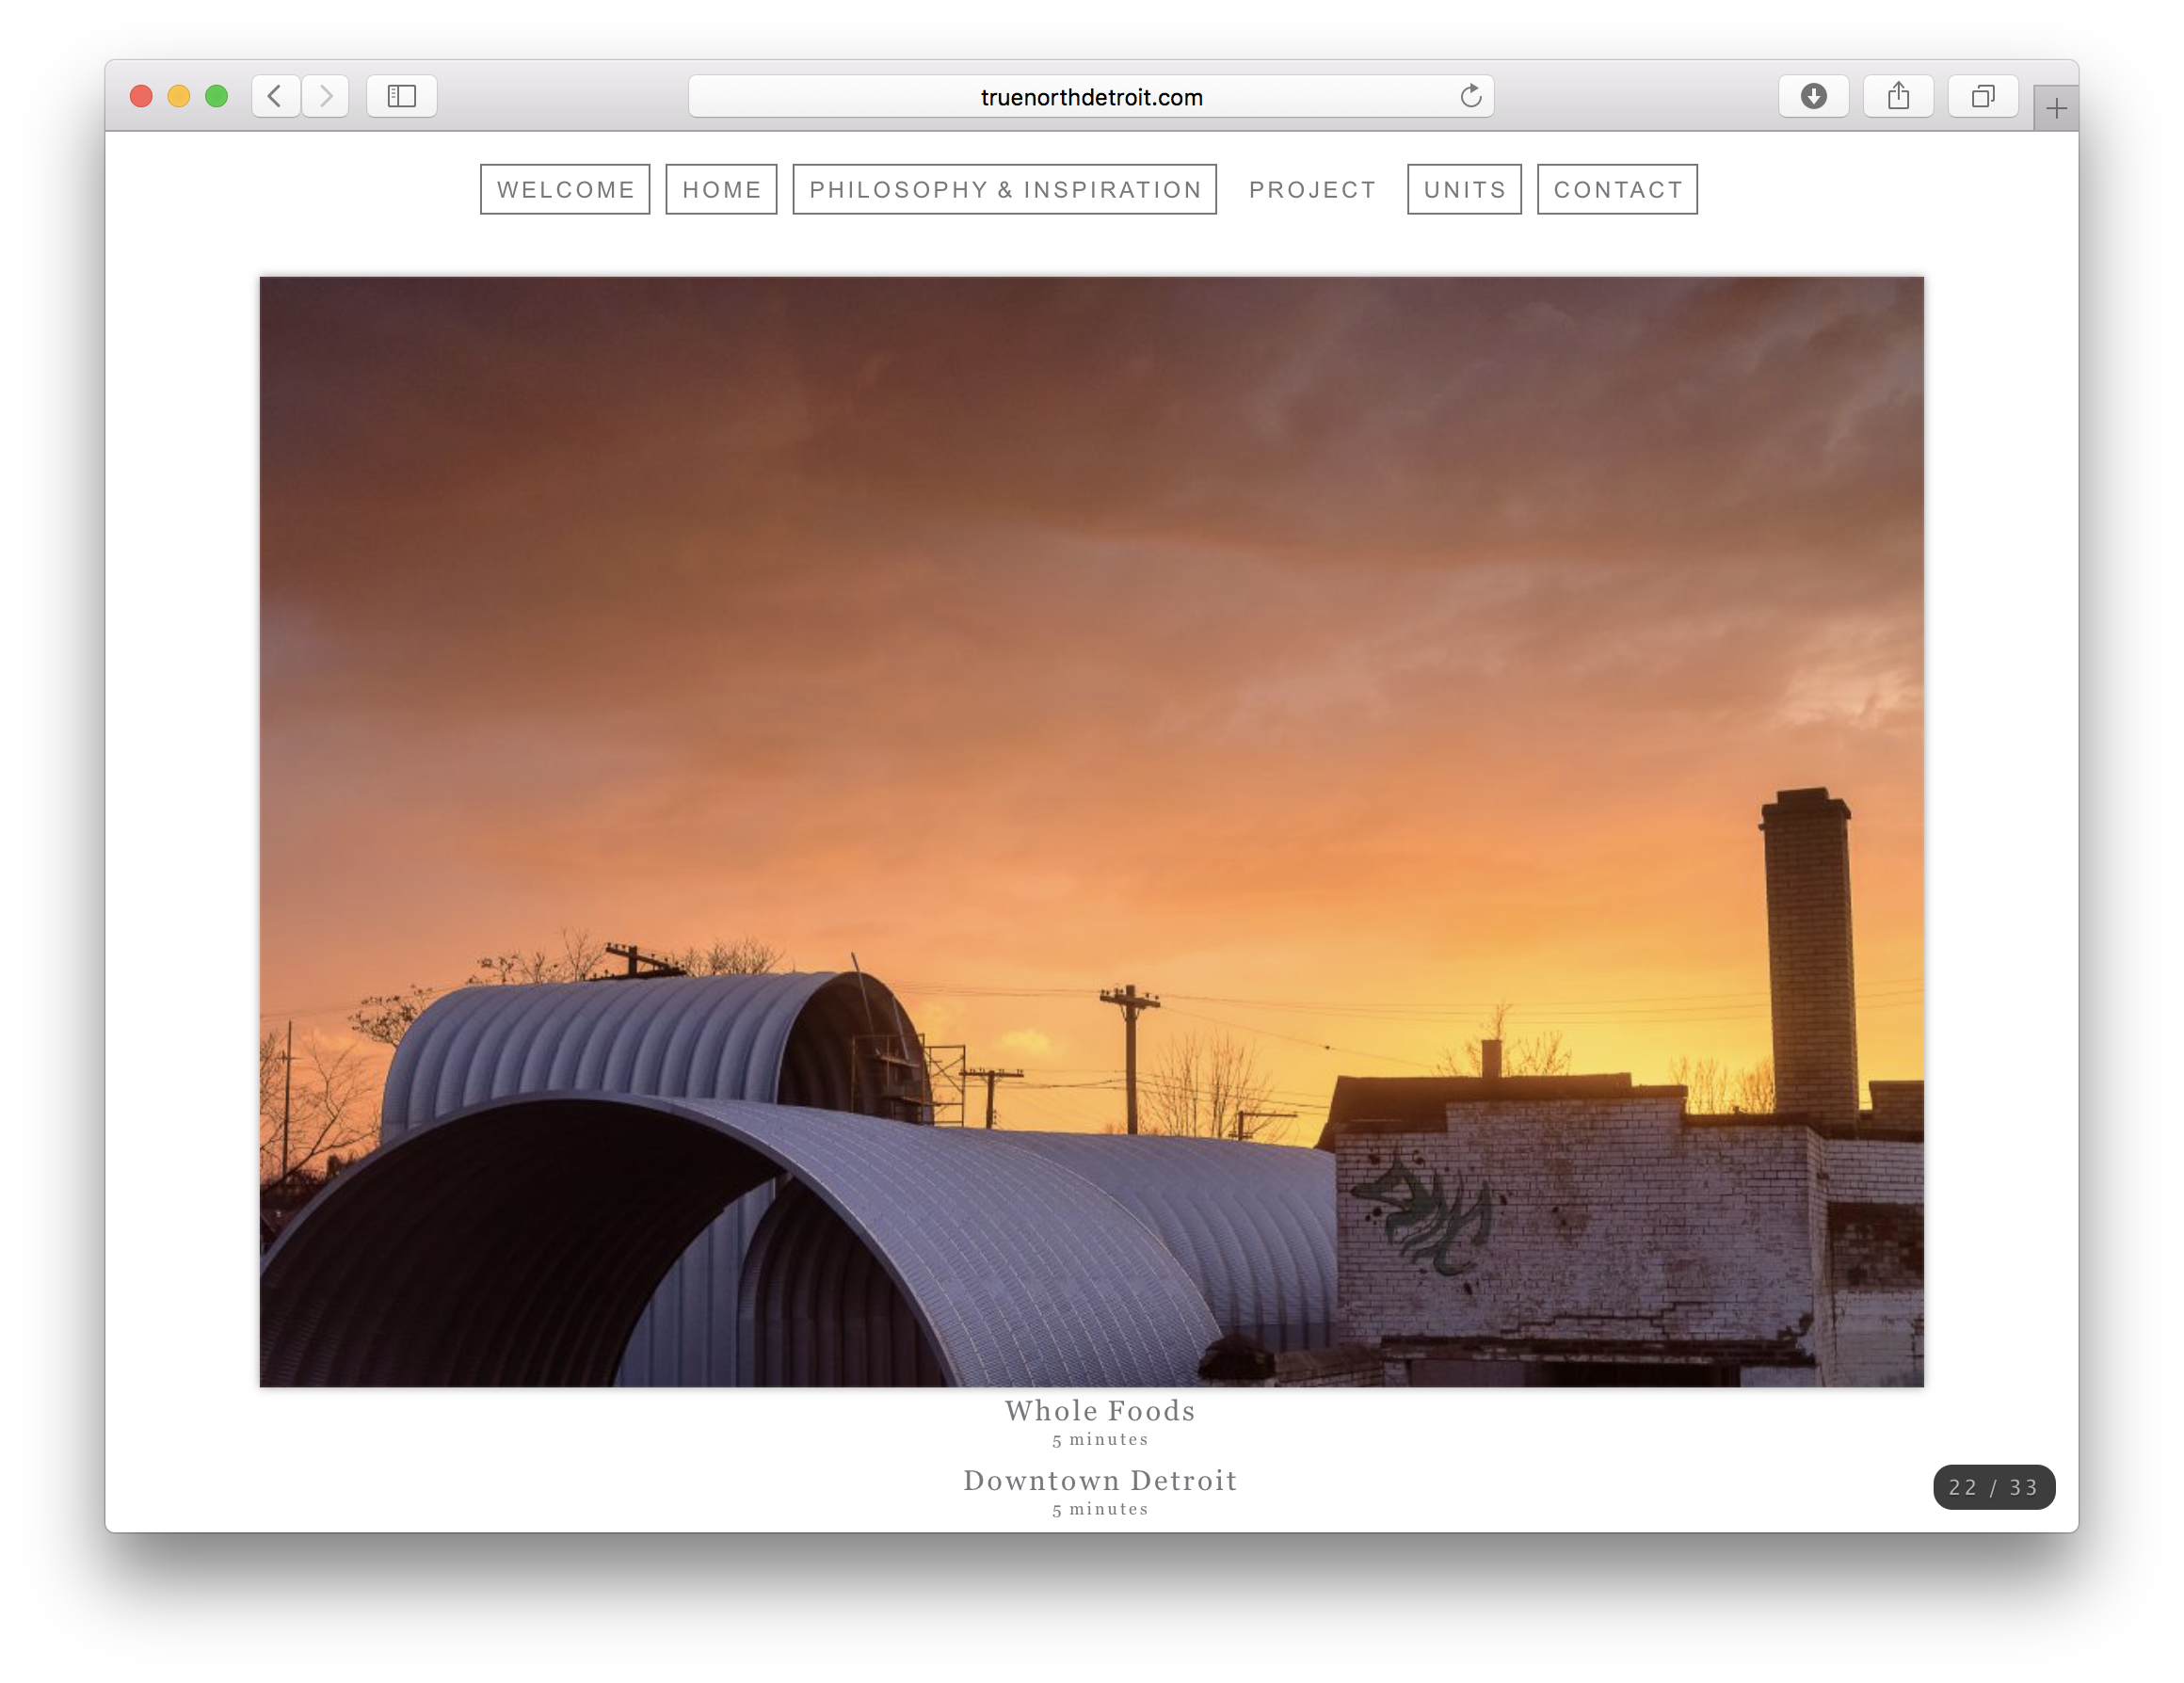Click the Downtown Detroit heading

1099,1481
